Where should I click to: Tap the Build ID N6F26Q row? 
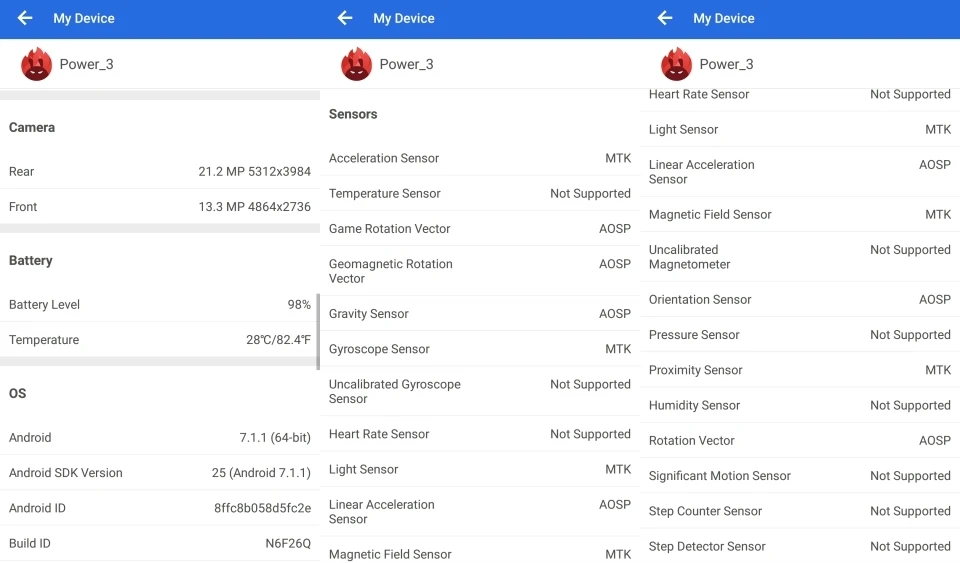[160, 543]
